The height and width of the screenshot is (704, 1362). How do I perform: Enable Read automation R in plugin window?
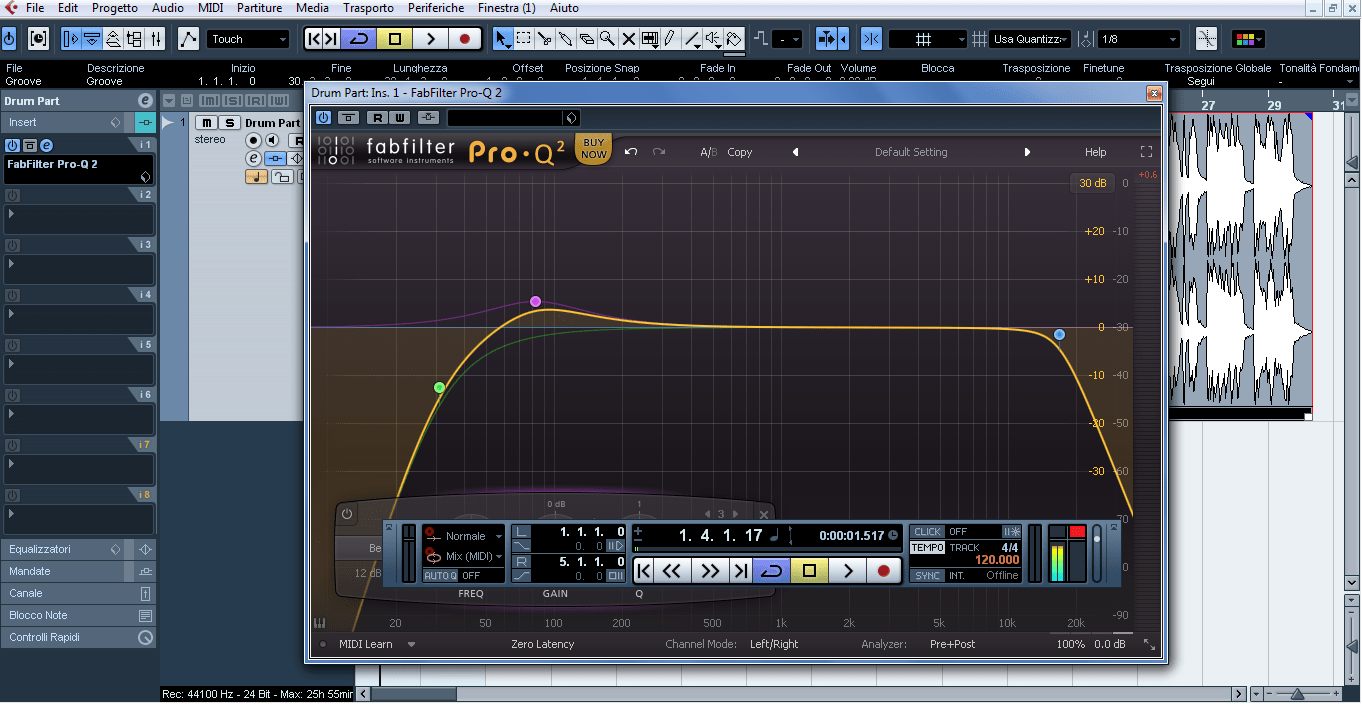click(x=378, y=118)
